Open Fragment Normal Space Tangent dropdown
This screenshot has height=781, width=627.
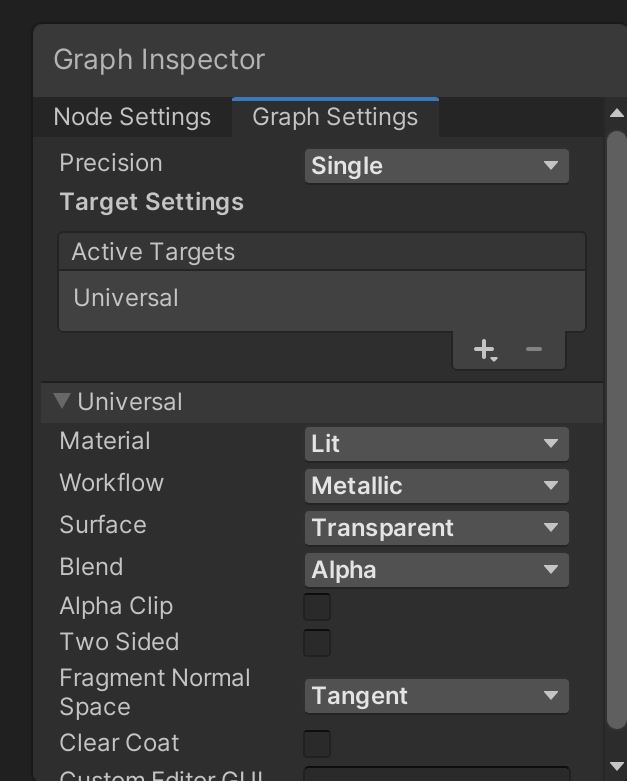point(436,696)
